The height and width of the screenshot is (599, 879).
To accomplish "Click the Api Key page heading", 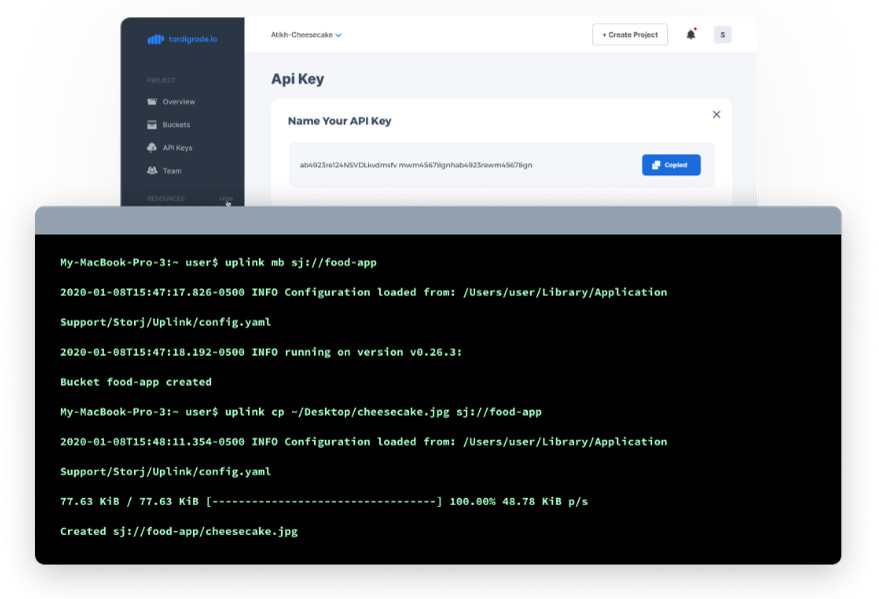I will [298, 79].
